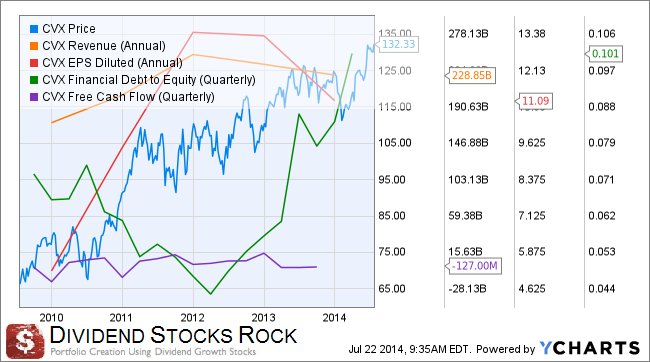Click the 0.071 ratio axis value
This screenshot has height=362, width=650.
click(602, 180)
